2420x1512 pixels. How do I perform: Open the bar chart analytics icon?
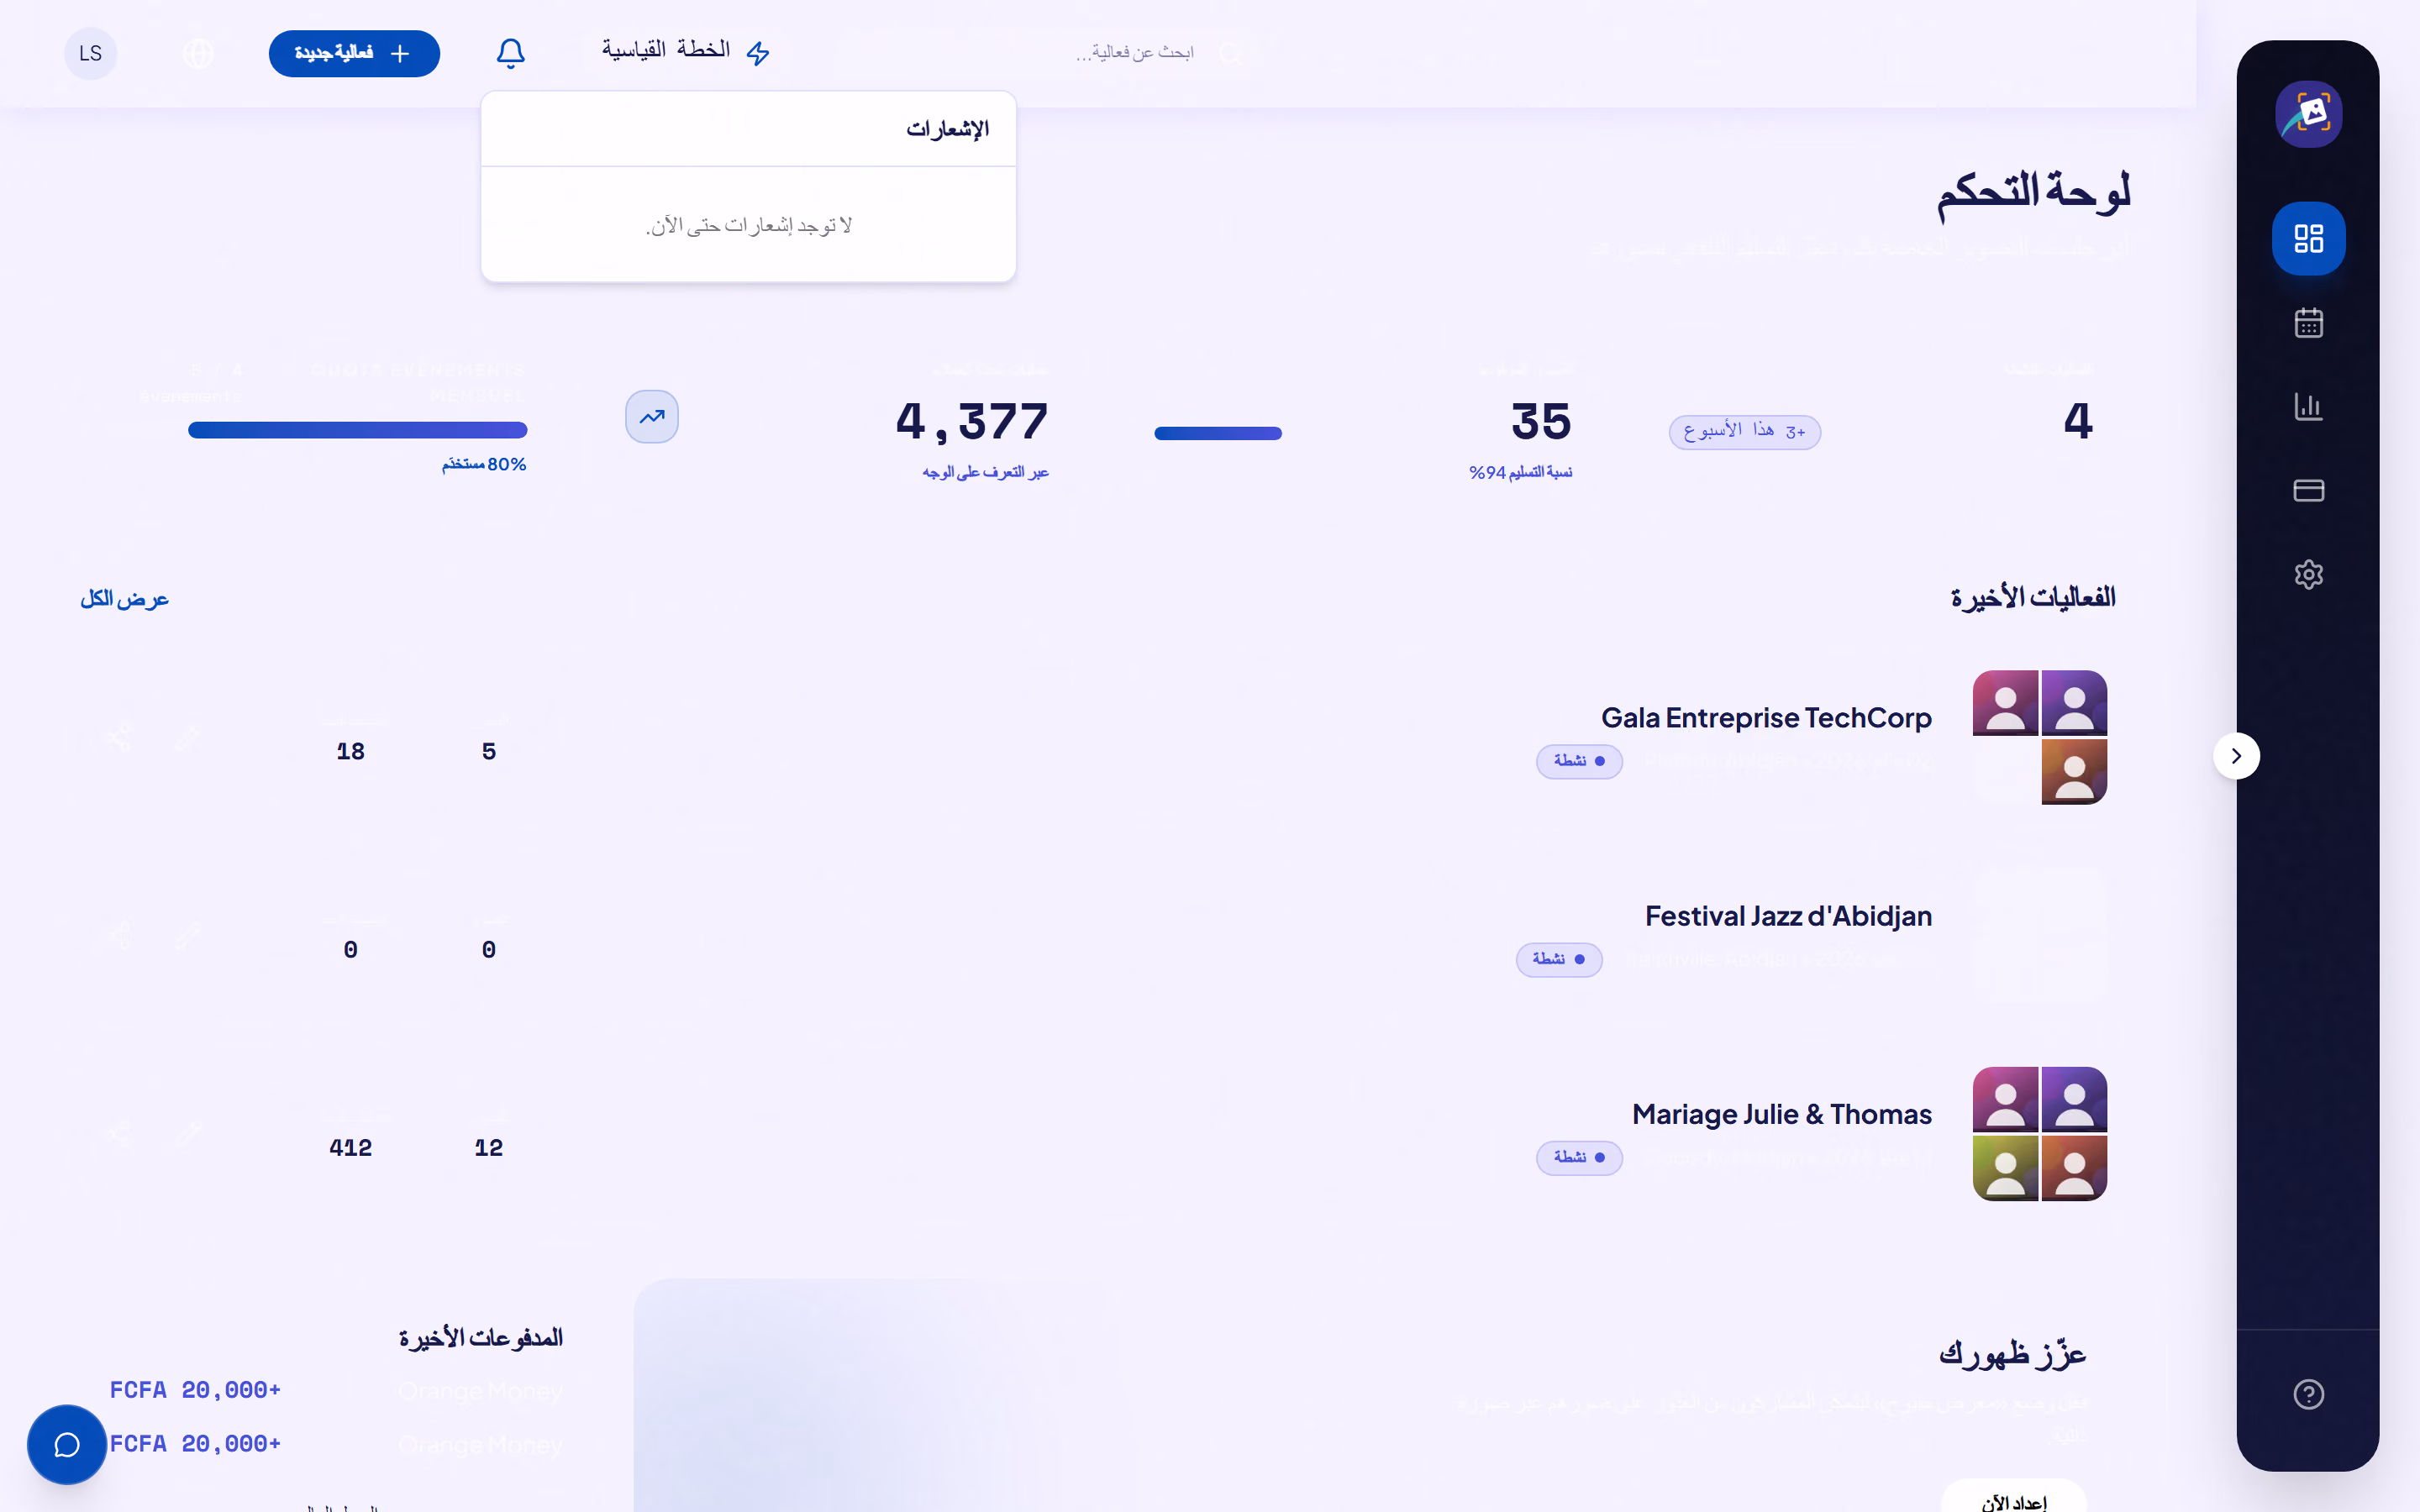click(2308, 406)
